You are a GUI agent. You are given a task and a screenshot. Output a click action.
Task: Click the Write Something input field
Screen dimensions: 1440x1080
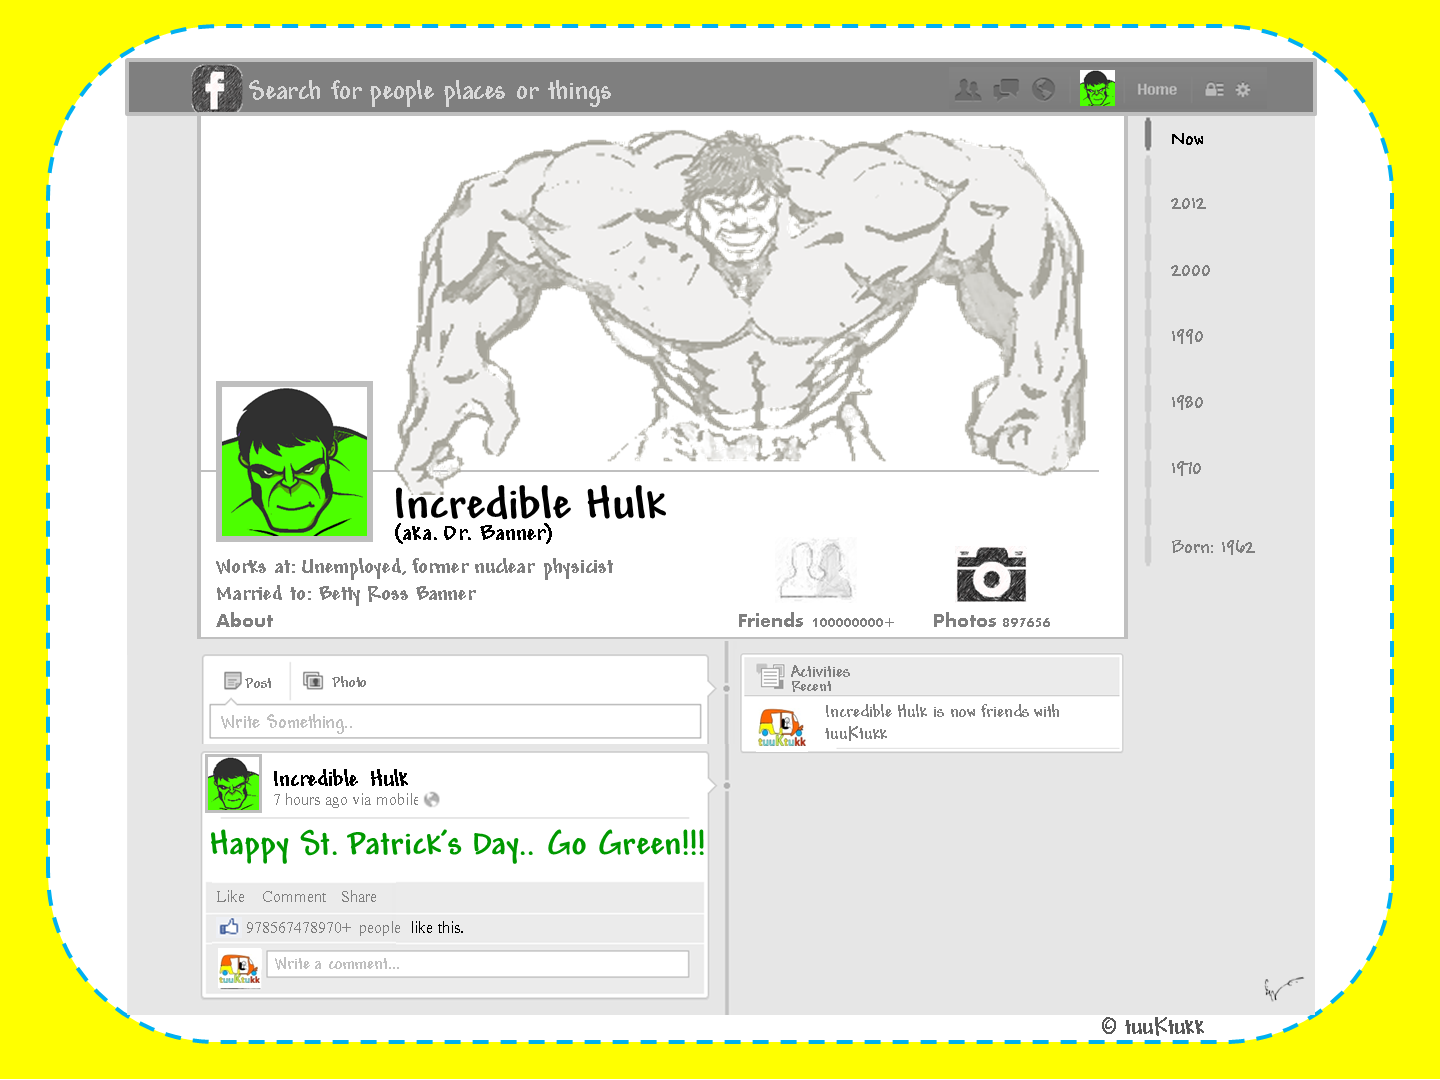tap(455, 722)
